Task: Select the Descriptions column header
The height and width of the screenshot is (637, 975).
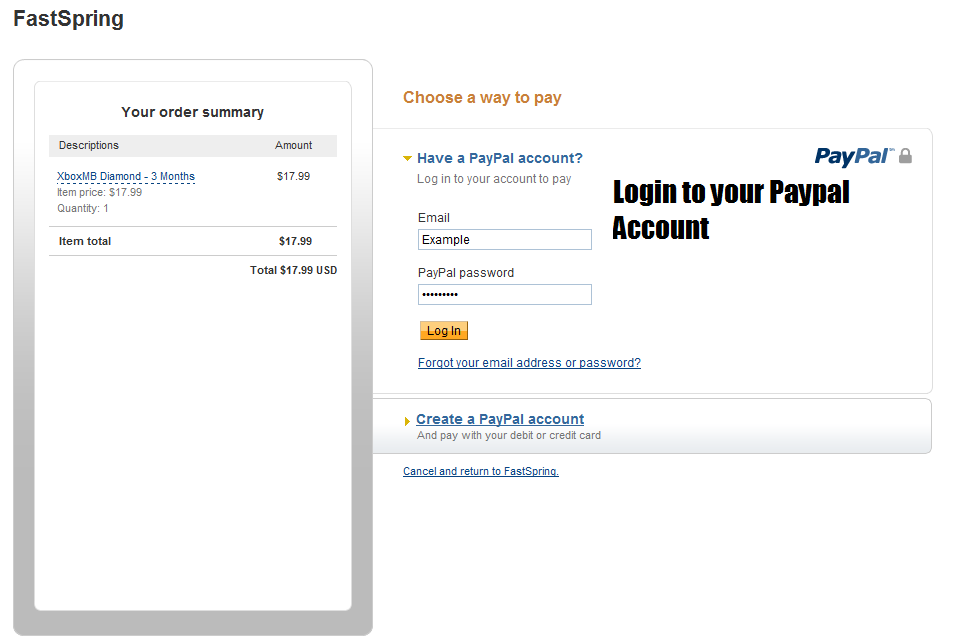Action: tap(89, 146)
